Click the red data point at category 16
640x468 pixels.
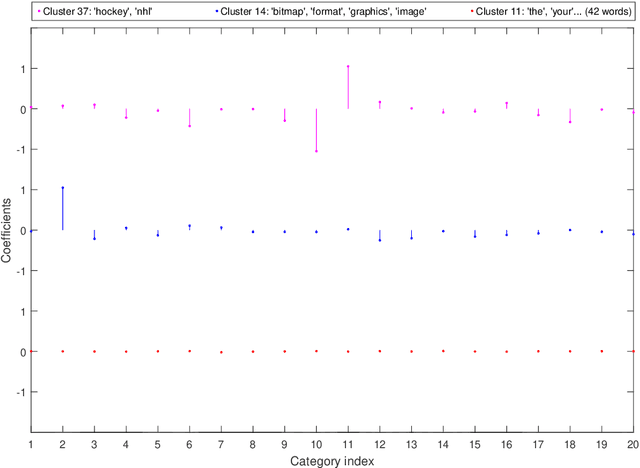click(507, 352)
